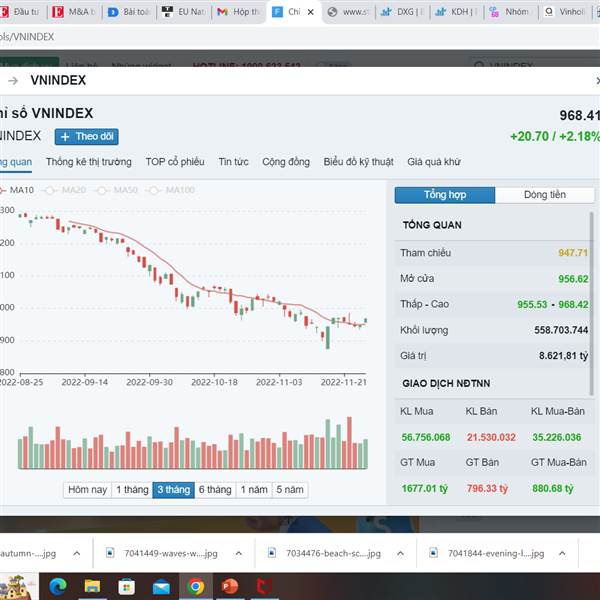Set chart range to 5 năm

pos(290,490)
